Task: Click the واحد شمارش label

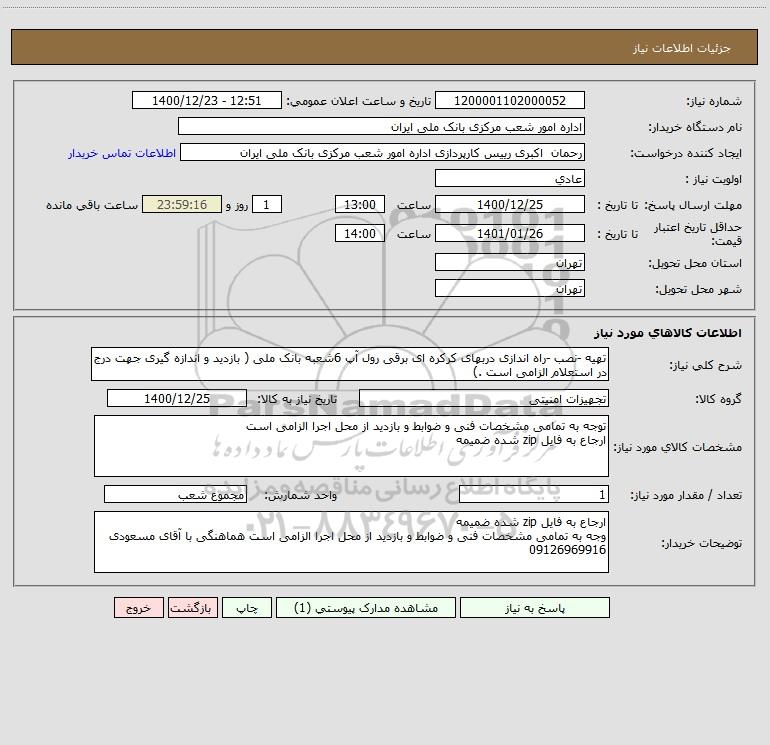Action: [x=301, y=495]
